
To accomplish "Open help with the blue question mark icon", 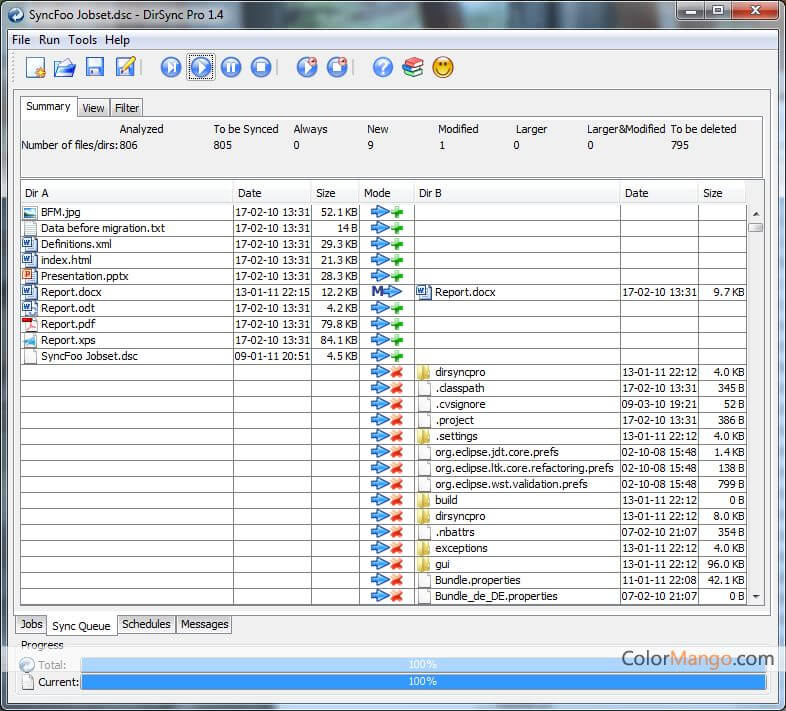I will point(383,67).
